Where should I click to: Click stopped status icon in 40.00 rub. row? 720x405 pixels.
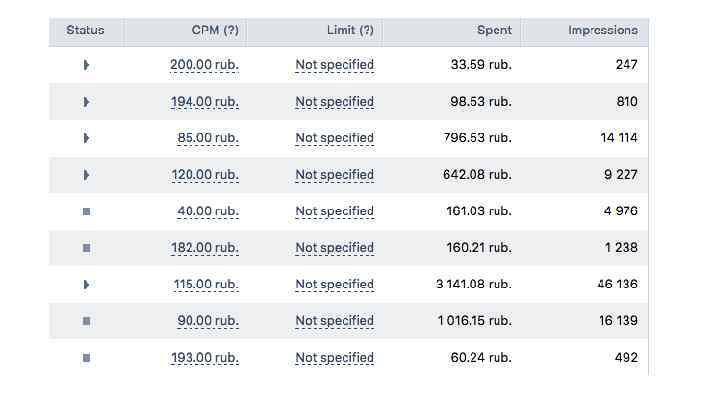(x=86, y=211)
